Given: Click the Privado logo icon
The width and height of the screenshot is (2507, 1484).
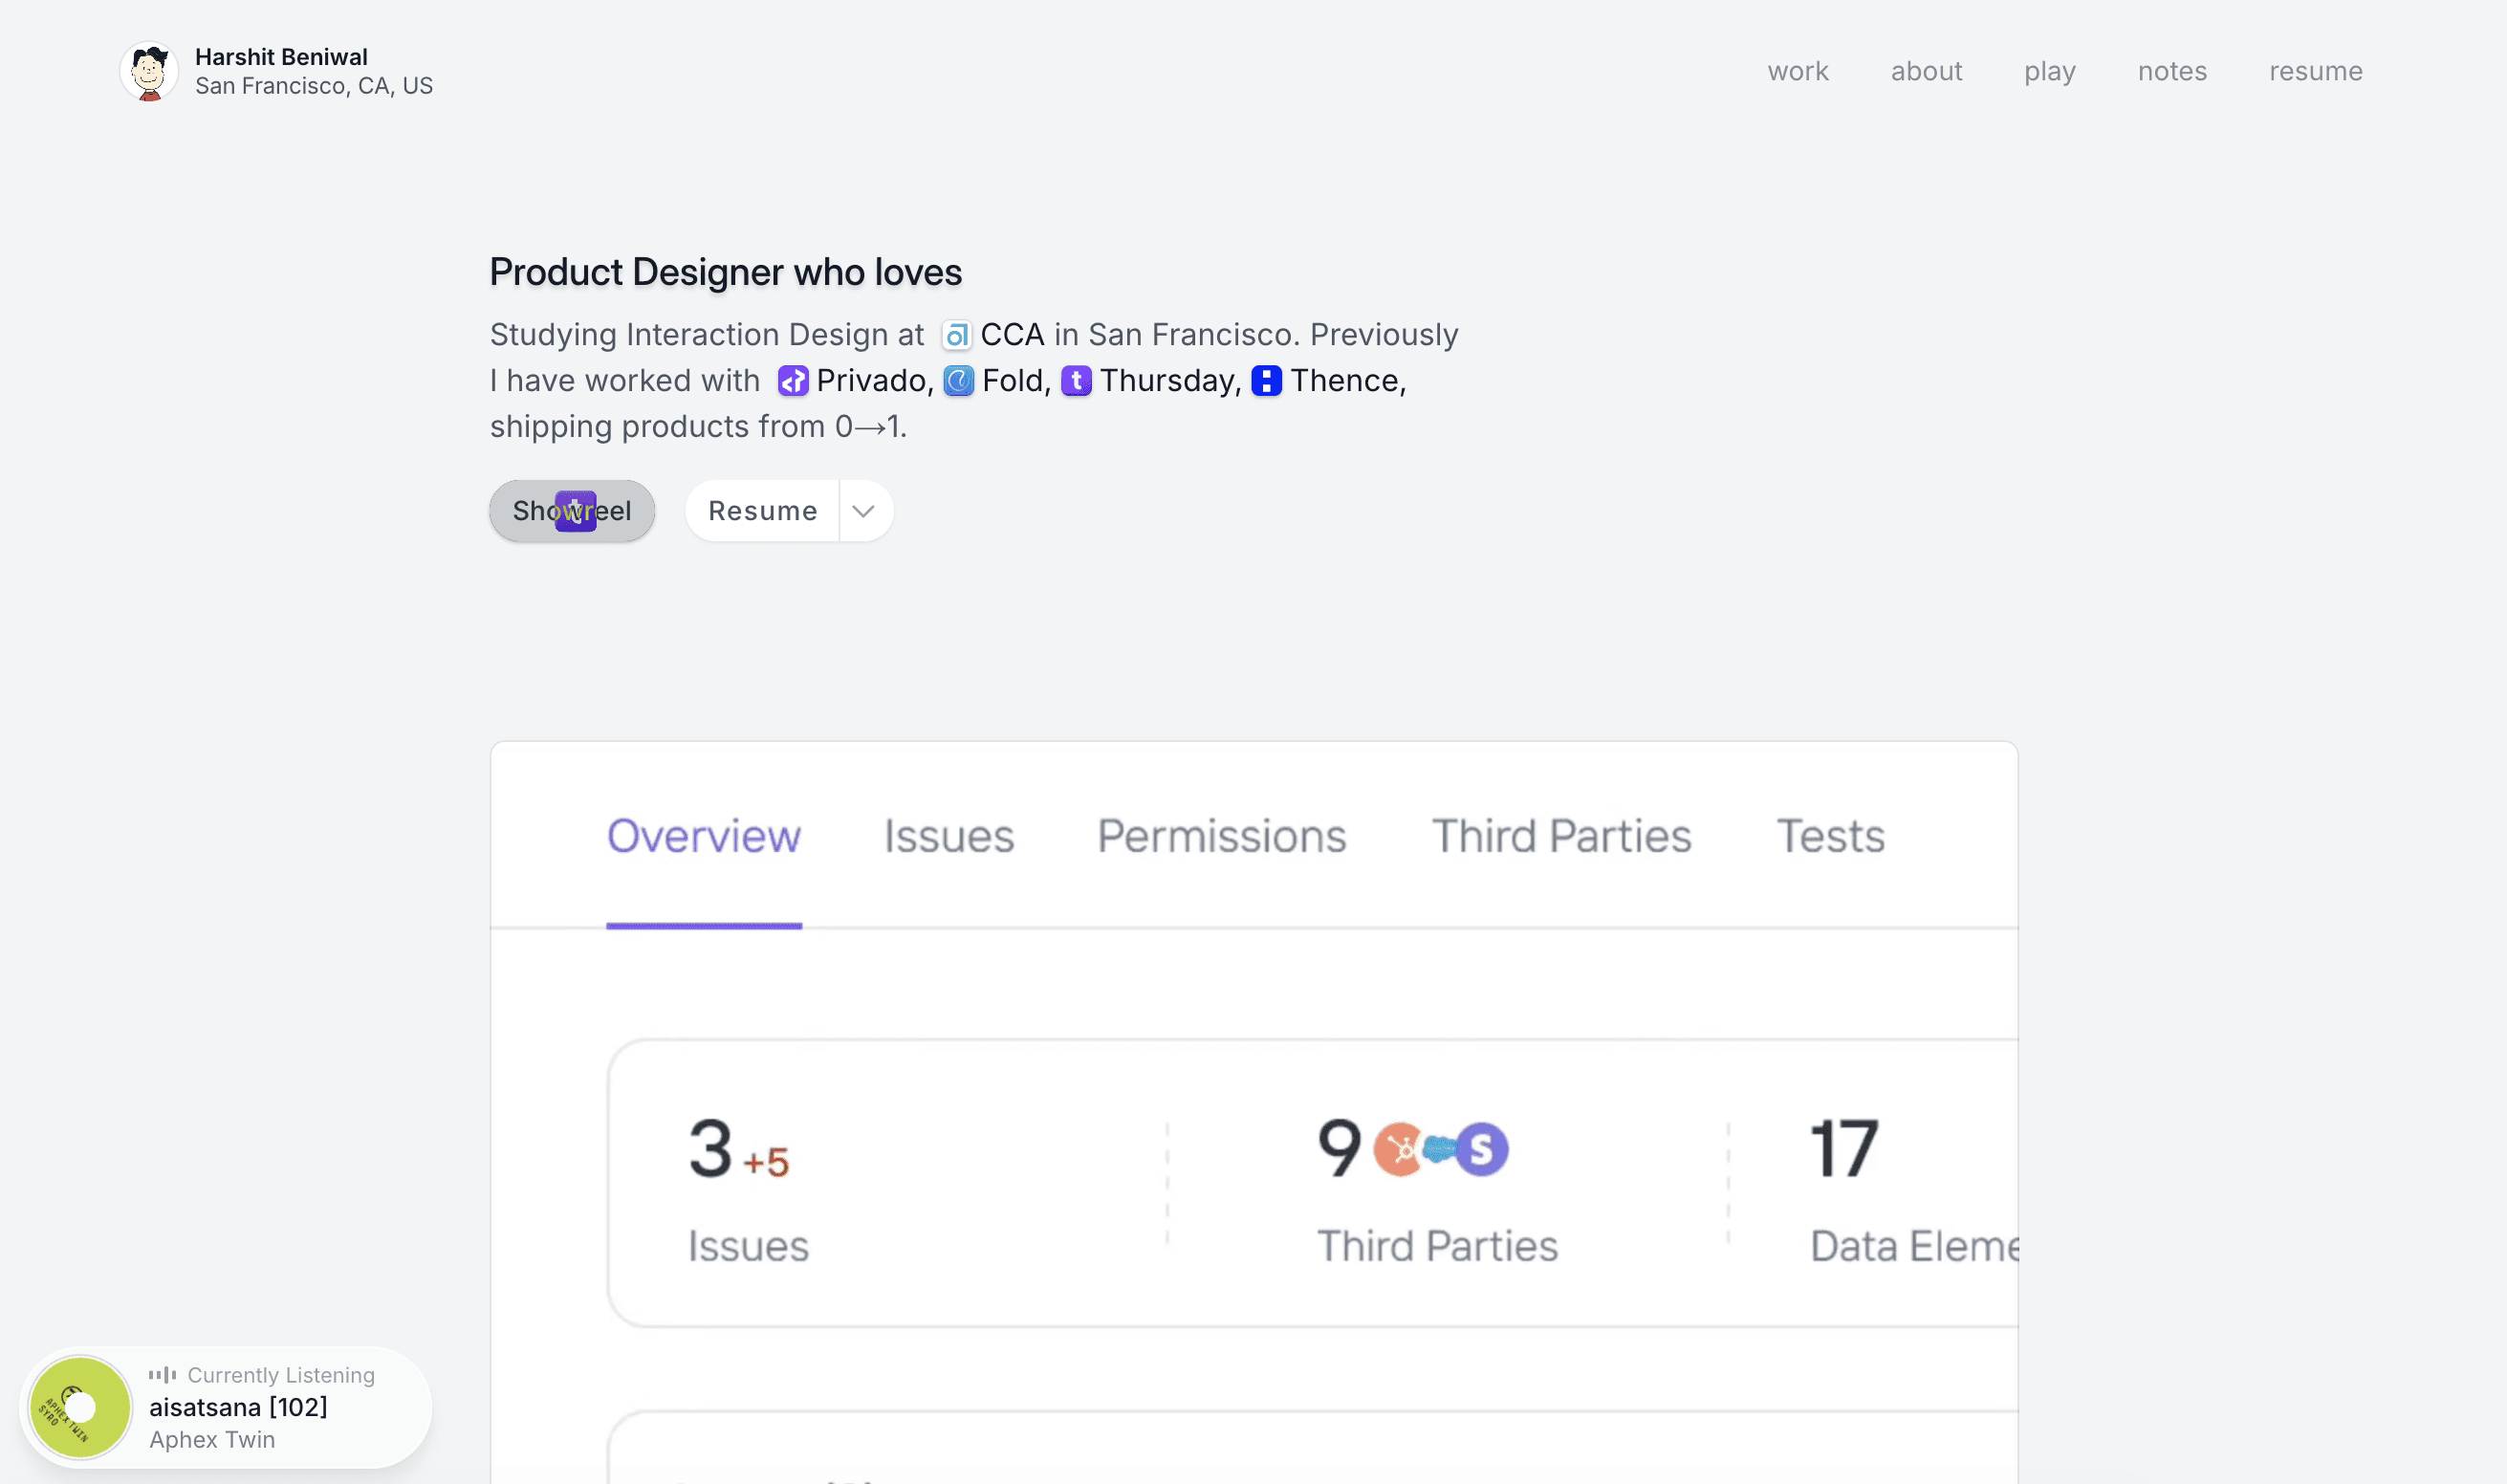Looking at the screenshot, I should pyautogui.click(x=793, y=381).
